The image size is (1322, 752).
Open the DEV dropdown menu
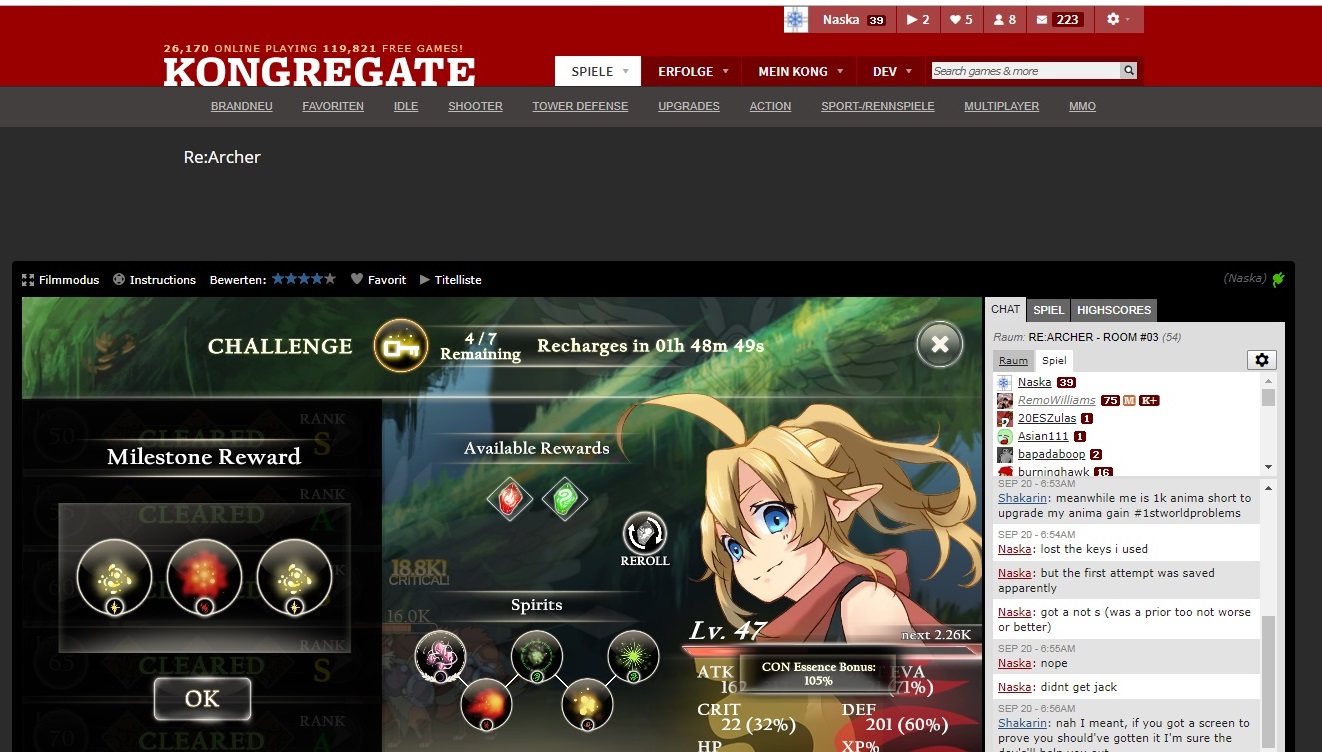click(x=891, y=71)
